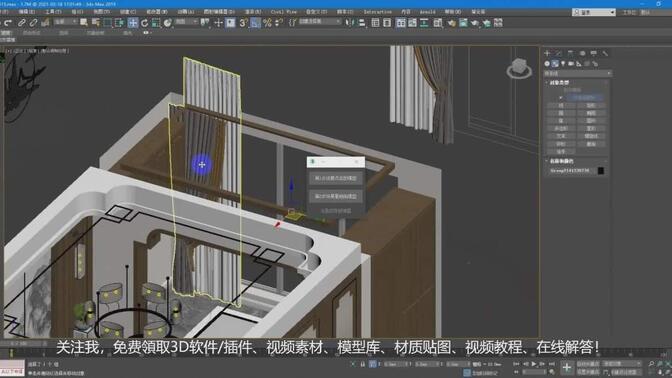Click the Select and Link chain icon

click(21, 23)
